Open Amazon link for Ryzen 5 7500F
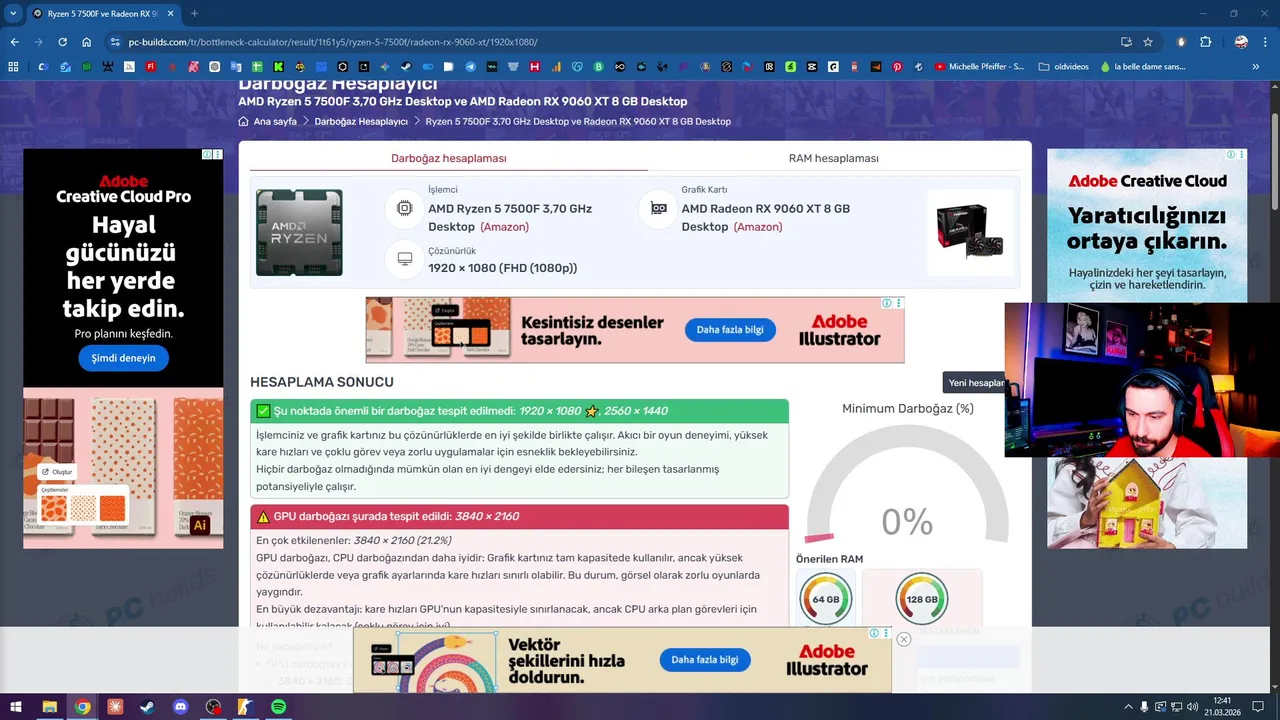The image size is (1280, 720). (505, 227)
